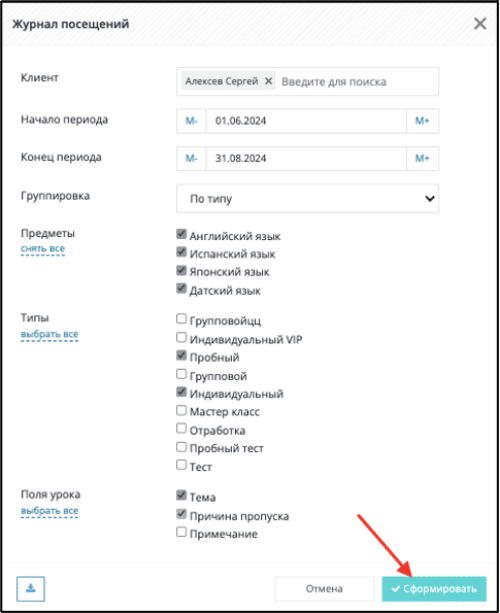The width and height of the screenshot is (500, 613).
Task: Uncheck the Датский язык subject
Action: click(x=181, y=289)
